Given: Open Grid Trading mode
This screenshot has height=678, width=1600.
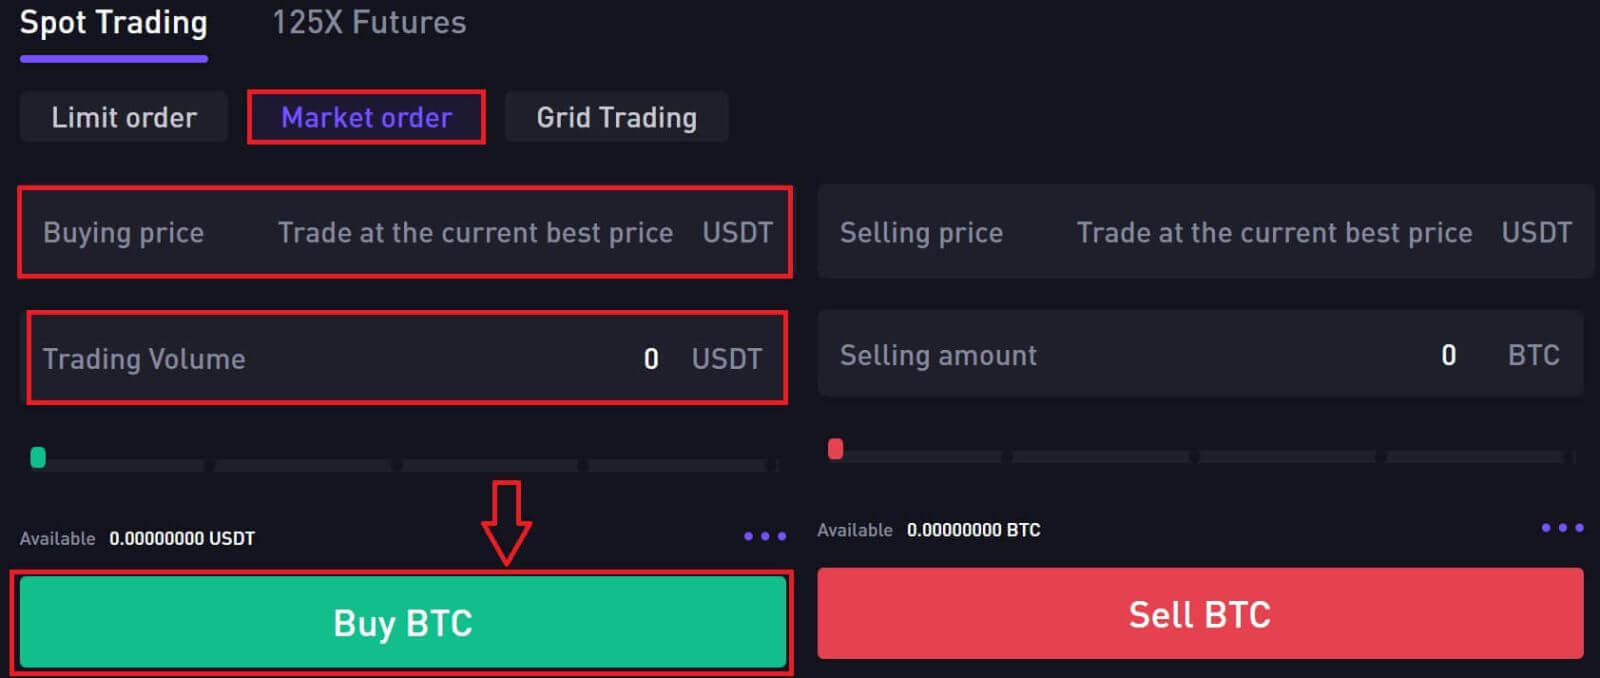Looking at the screenshot, I should coord(616,117).
